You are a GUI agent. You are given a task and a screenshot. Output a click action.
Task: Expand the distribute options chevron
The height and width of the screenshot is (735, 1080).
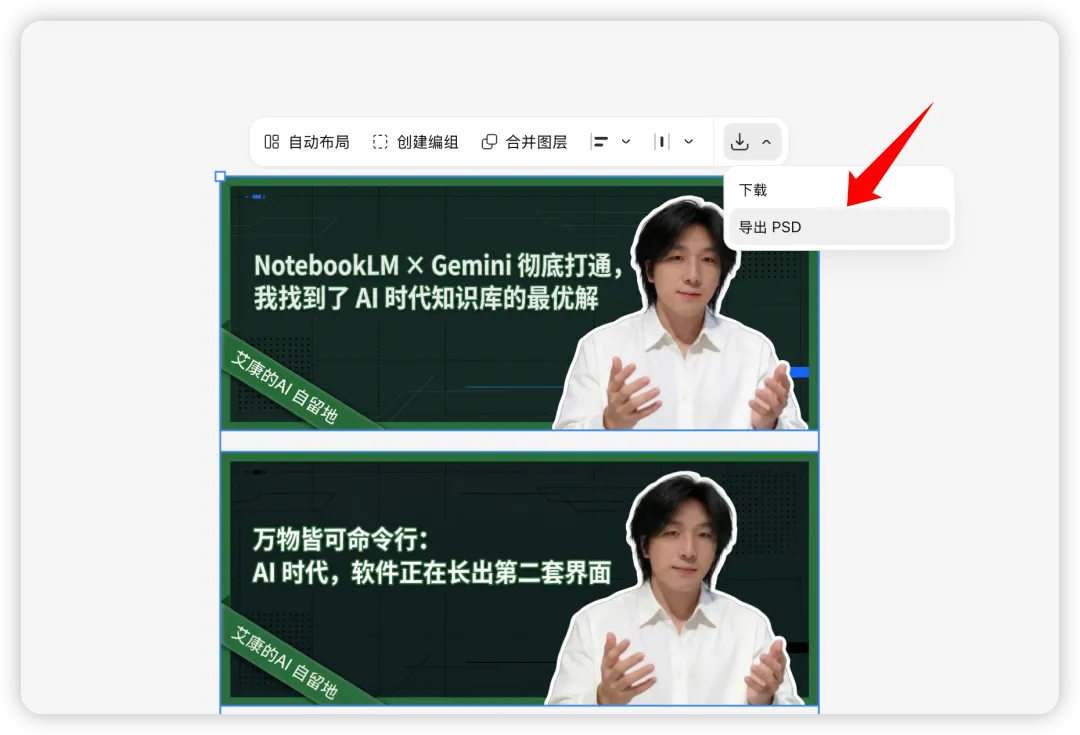point(688,142)
